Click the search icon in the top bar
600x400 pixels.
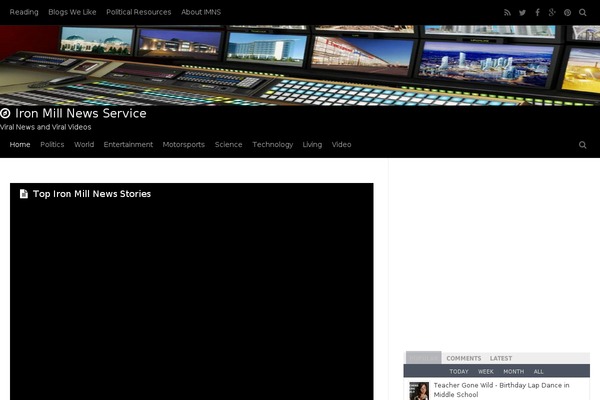coord(582,13)
